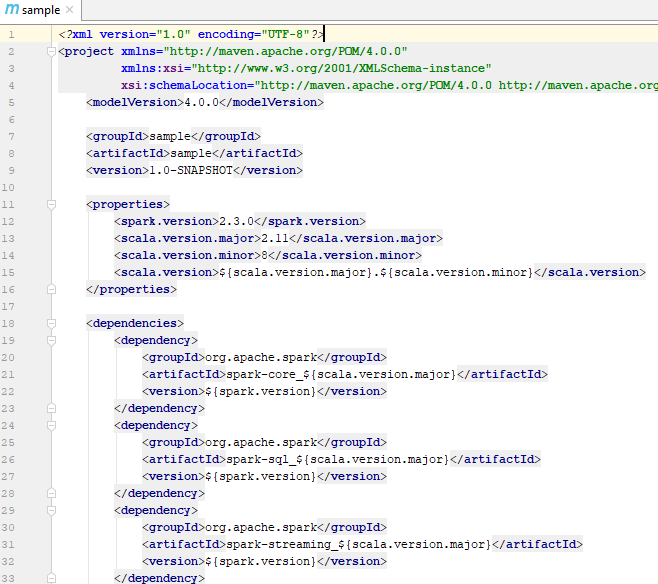658x584 pixels.
Task: Close the sample tab
Action: tap(70, 9)
